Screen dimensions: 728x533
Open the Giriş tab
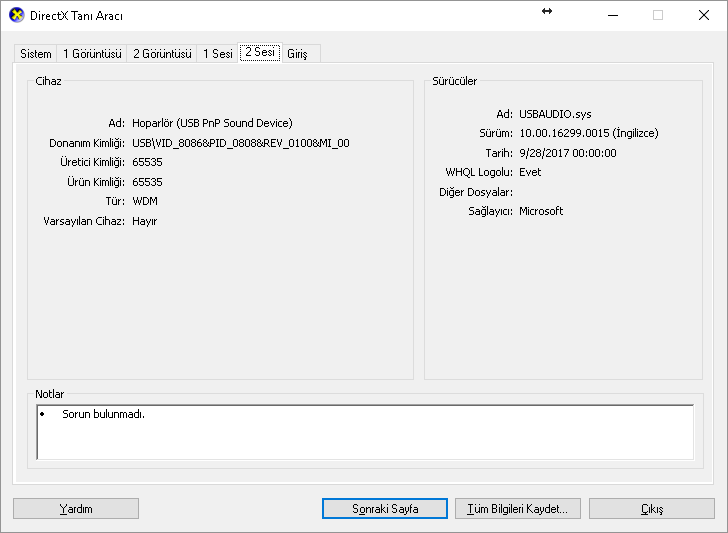(297, 54)
